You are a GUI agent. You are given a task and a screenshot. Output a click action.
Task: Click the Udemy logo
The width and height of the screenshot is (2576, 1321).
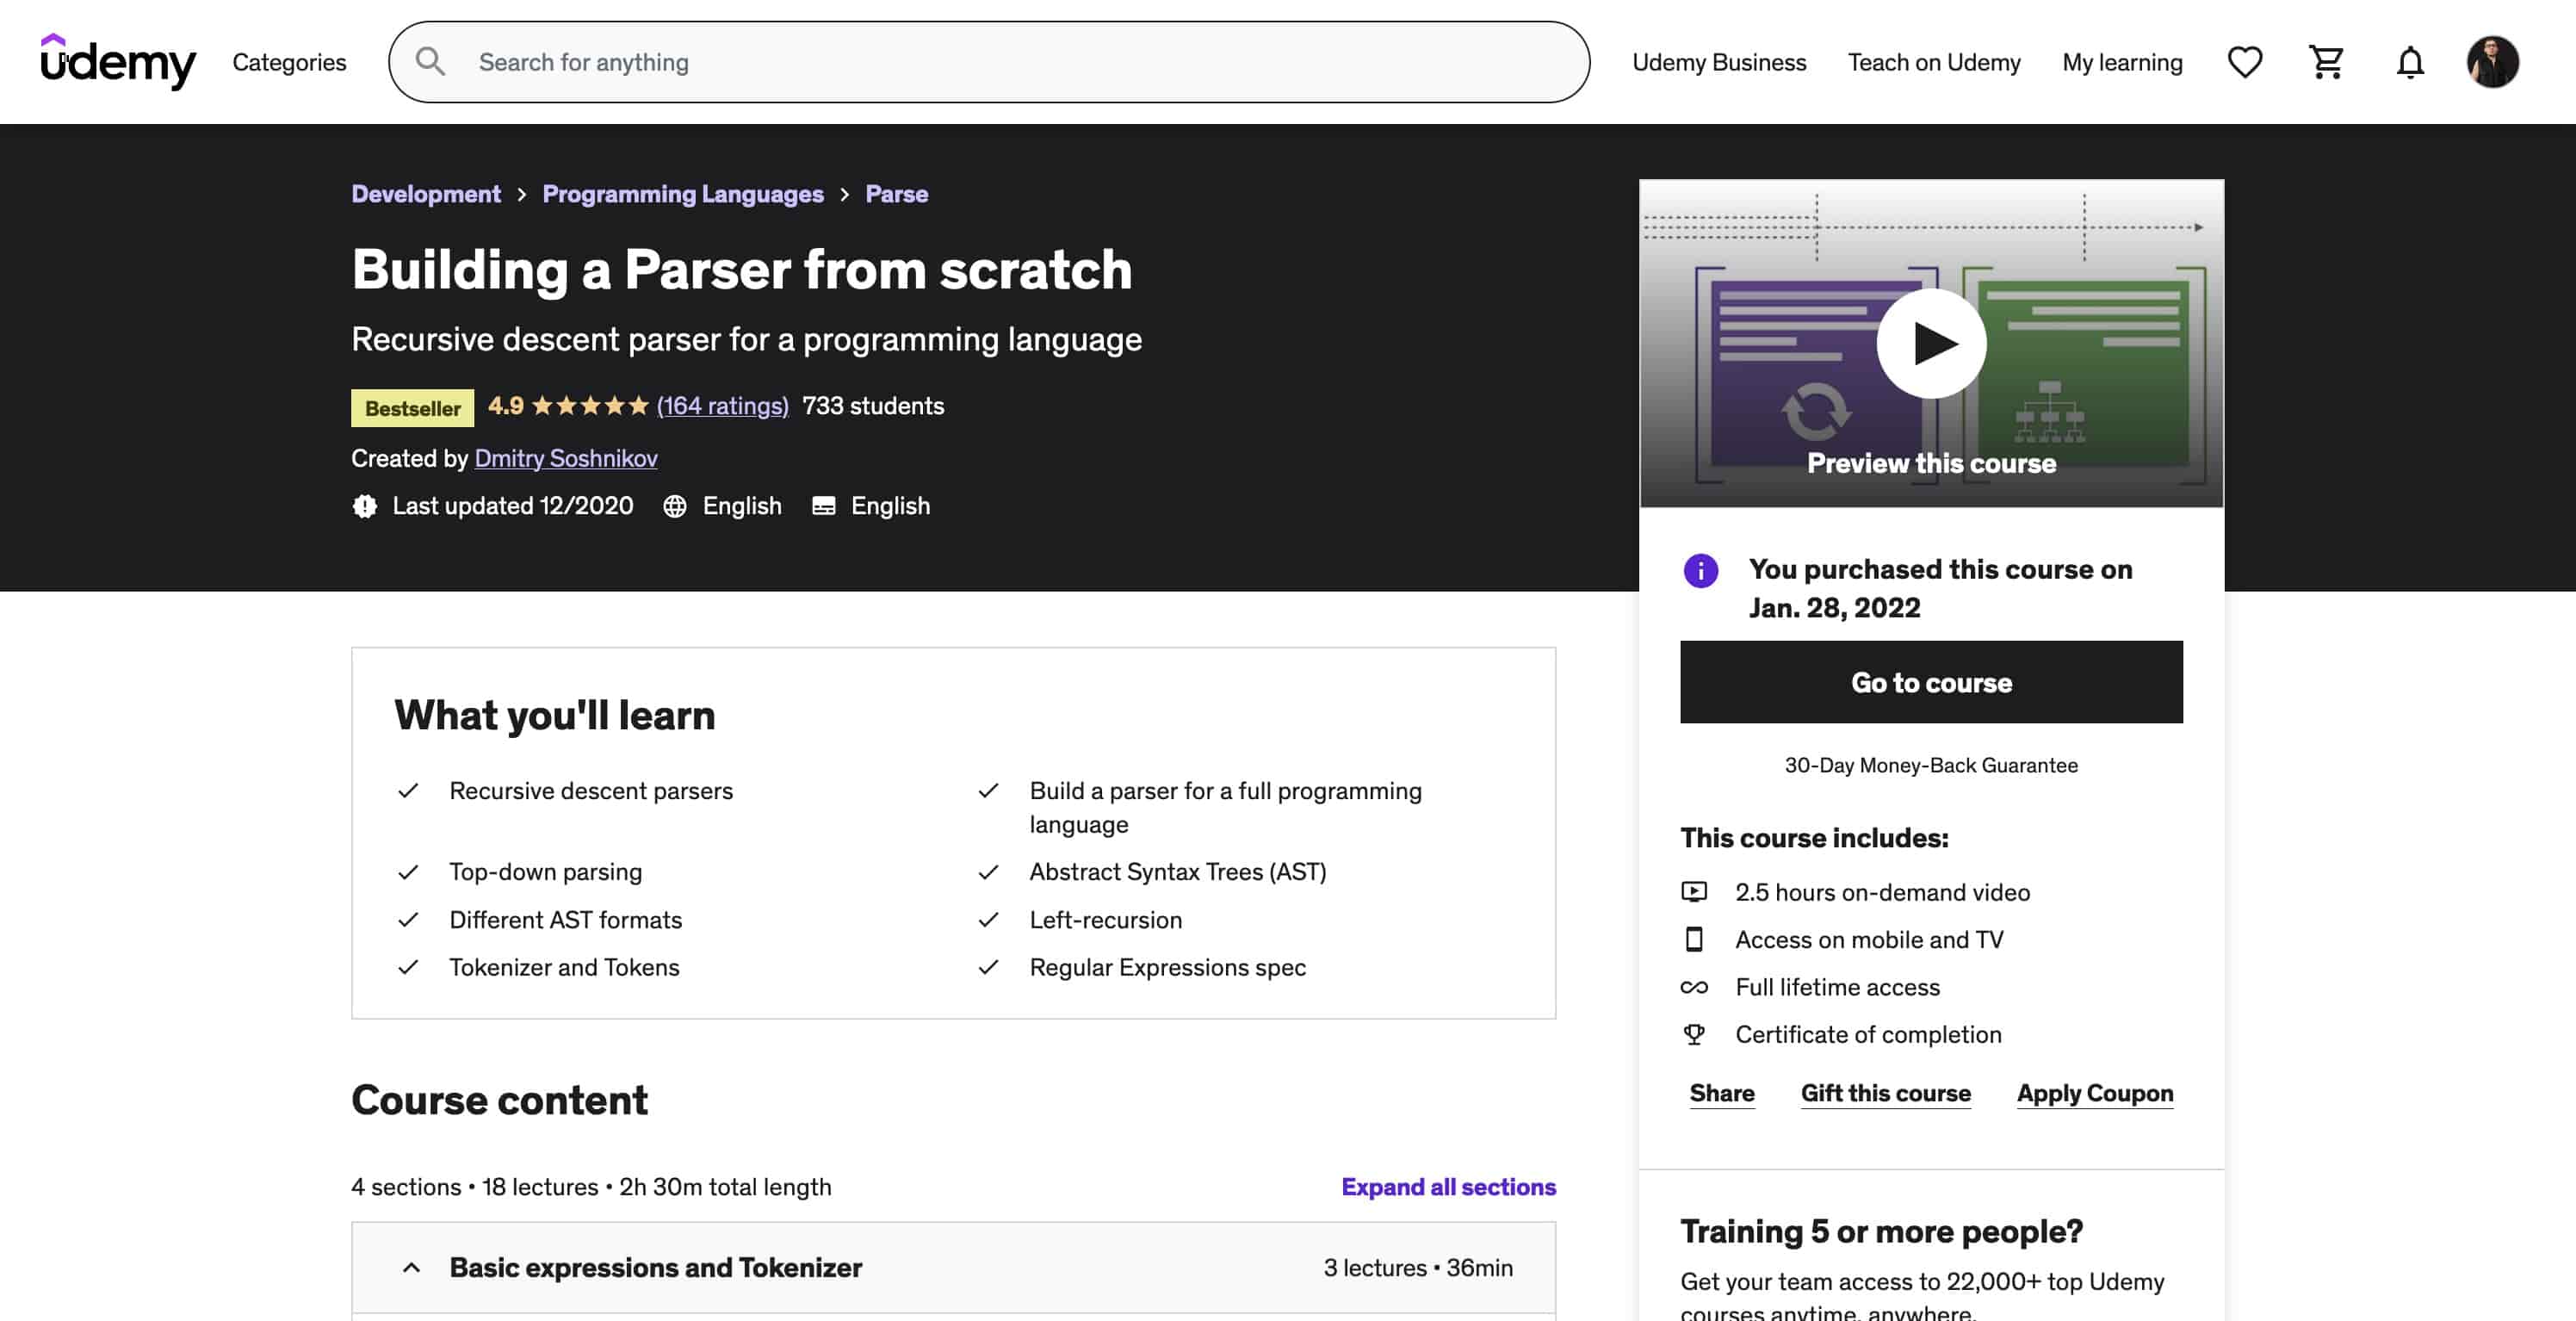[118, 61]
